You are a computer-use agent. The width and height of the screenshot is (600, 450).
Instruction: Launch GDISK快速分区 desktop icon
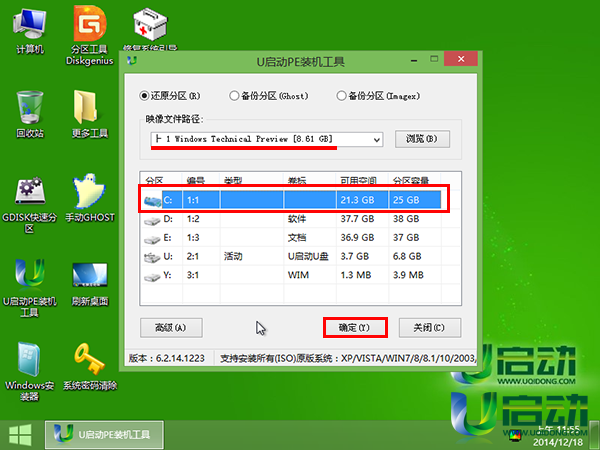click(x=29, y=205)
